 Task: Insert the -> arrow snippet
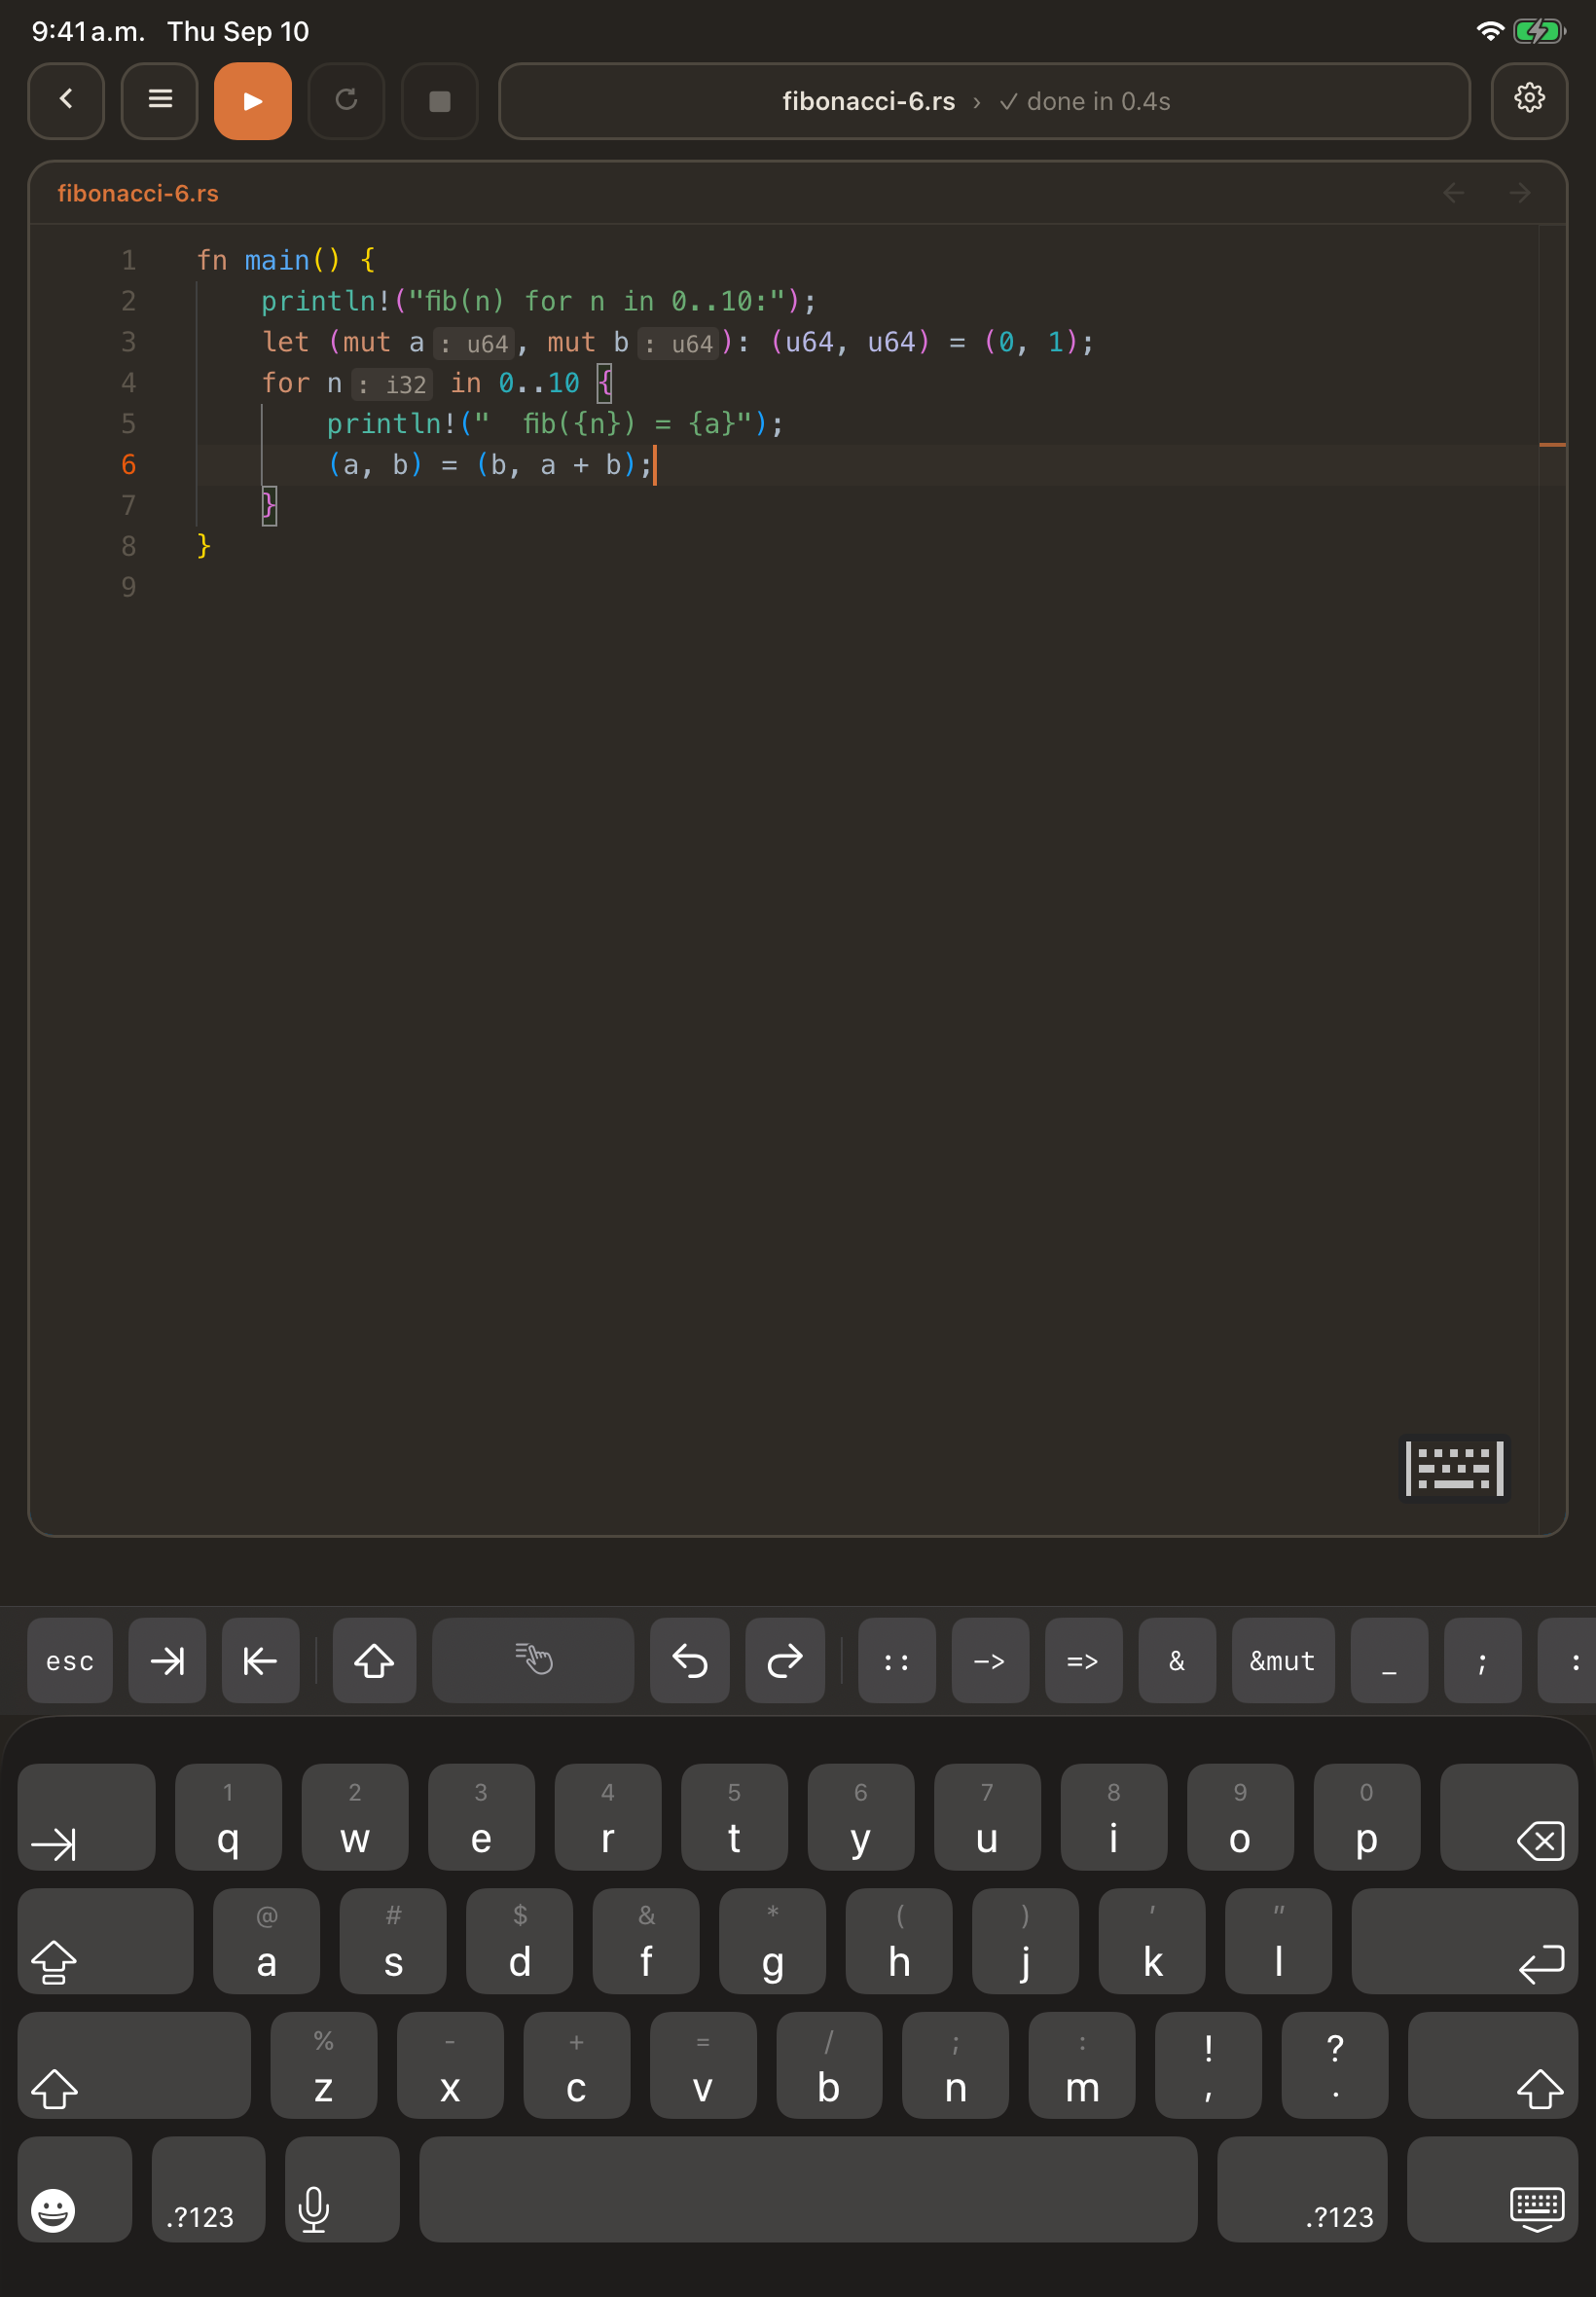tap(990, 1660)
